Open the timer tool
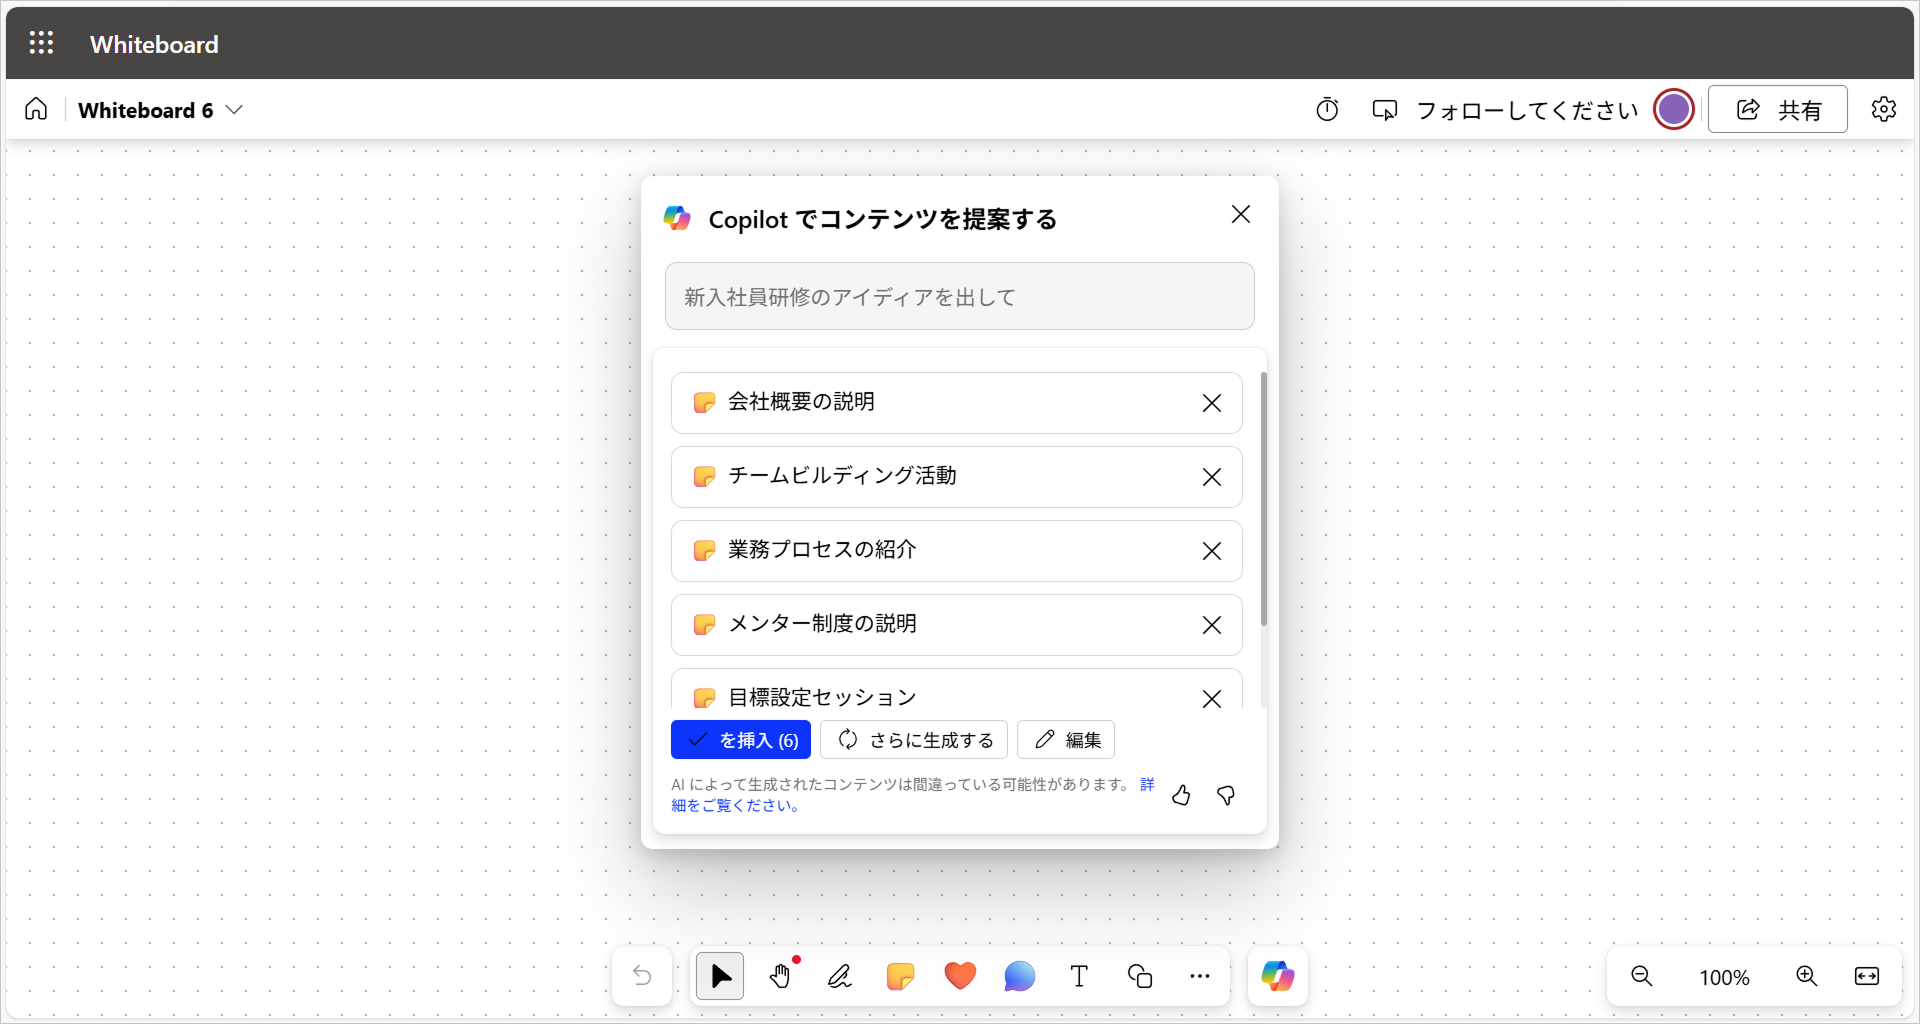Screen dimensions: 1920x1024 pos(1327,110)
